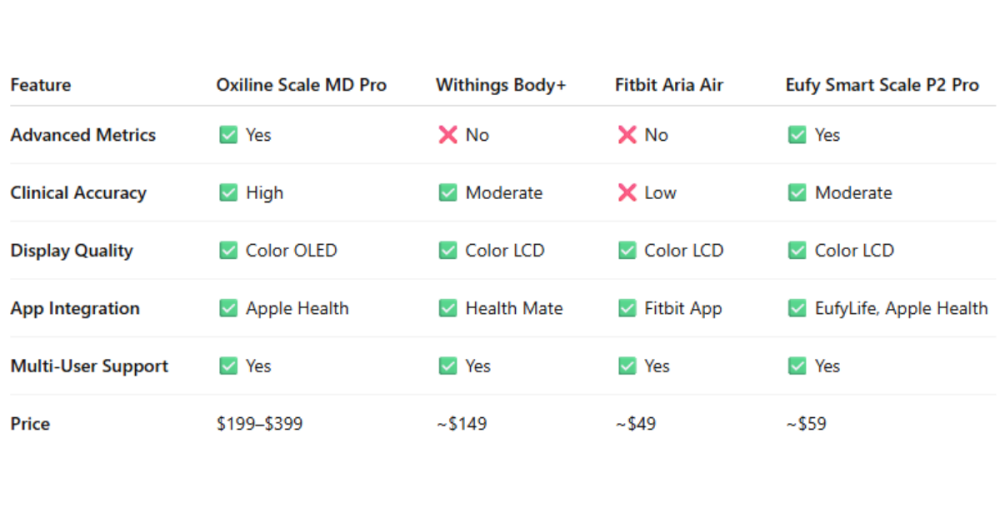The width and height of the screenshot is (1000, 523).
Task: Select the Withings Body+ column header
Action: 501,85
